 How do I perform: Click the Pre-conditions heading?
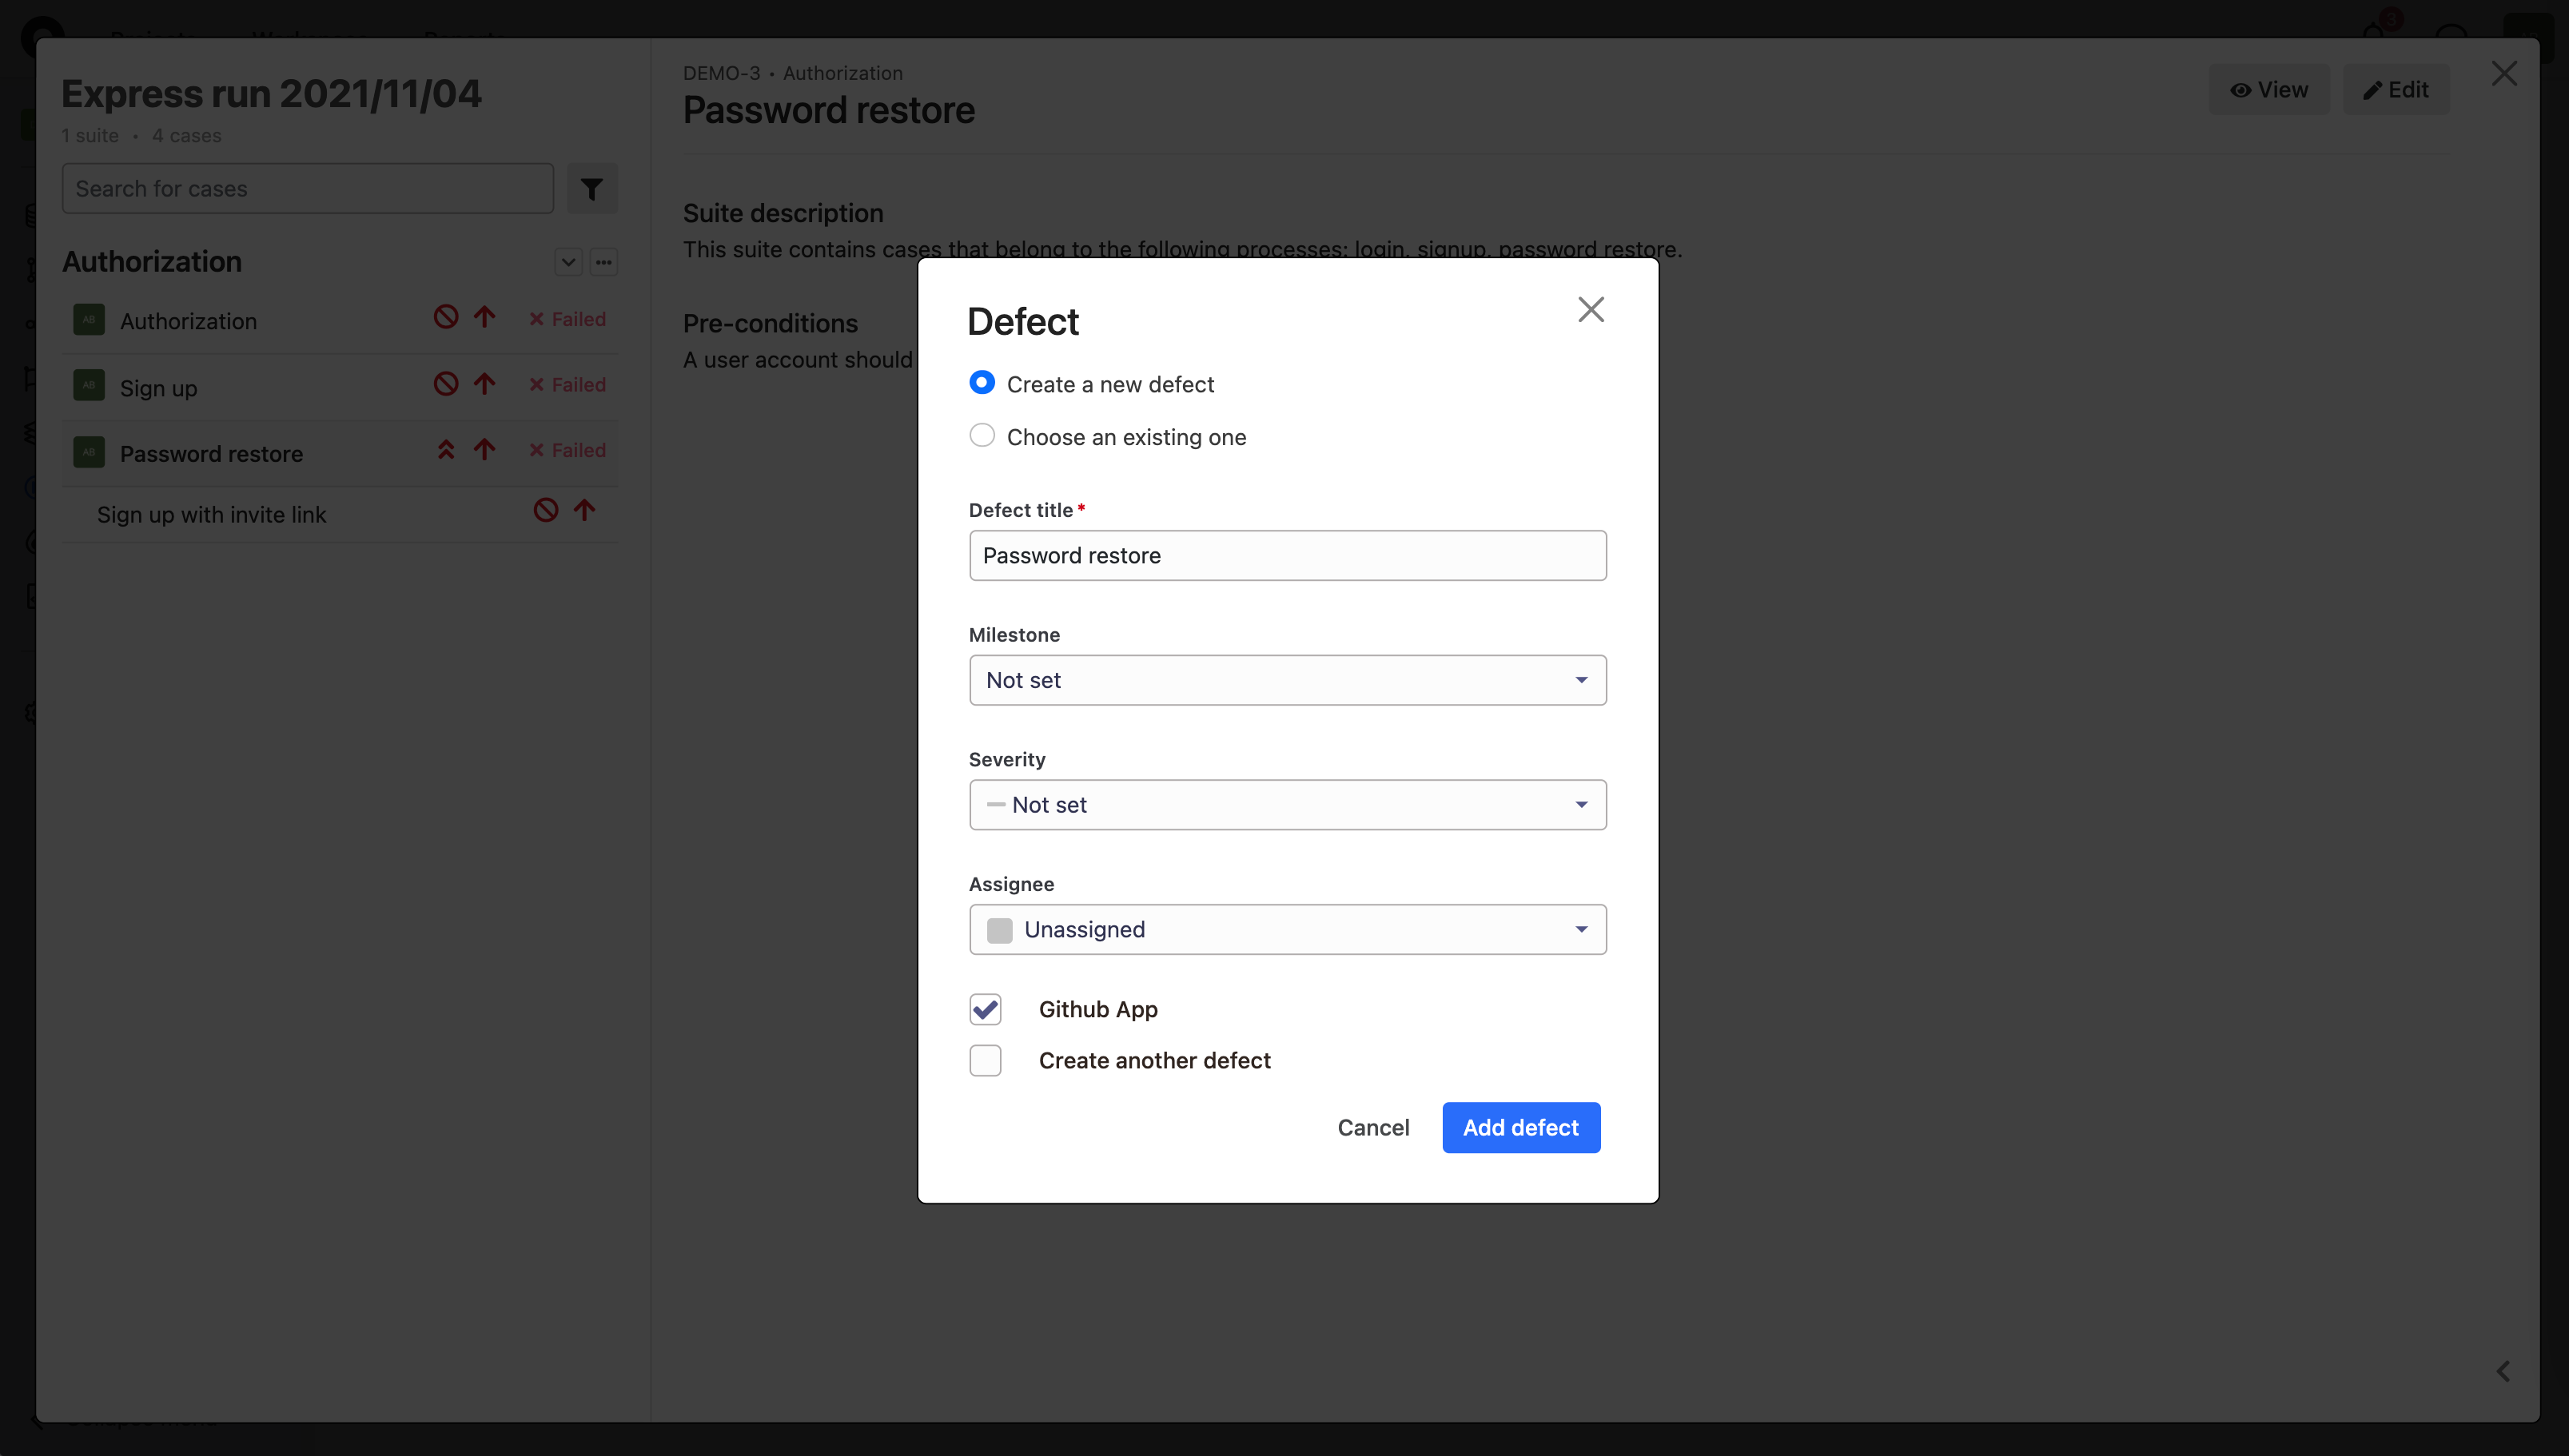click(770, 323)
